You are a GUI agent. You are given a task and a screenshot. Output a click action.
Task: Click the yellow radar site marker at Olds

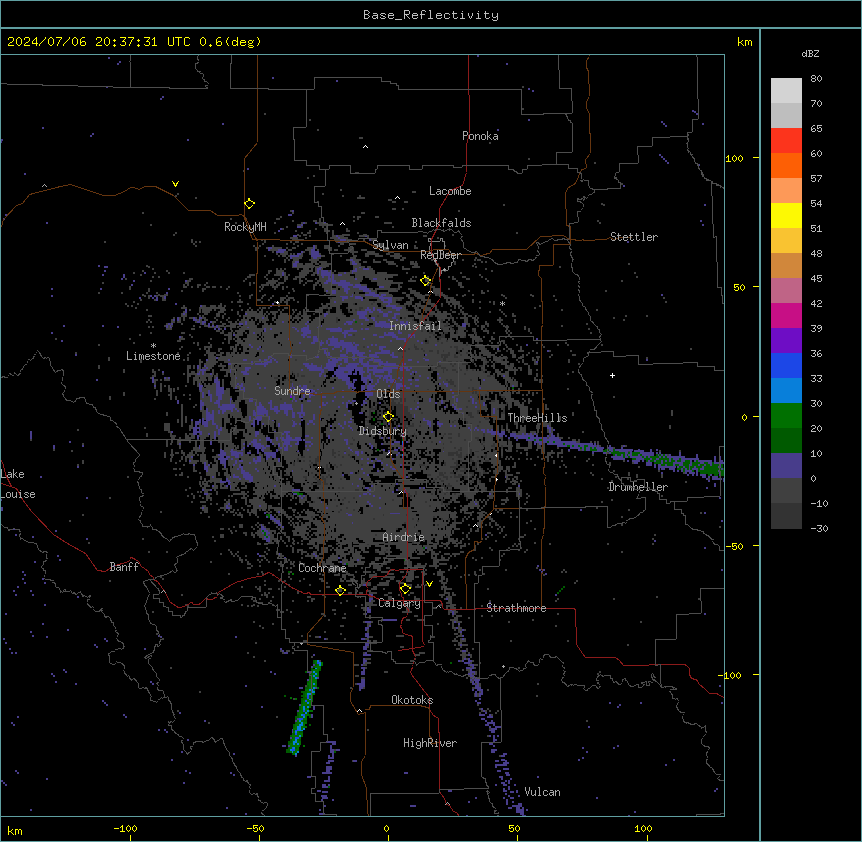coord(388,416)
